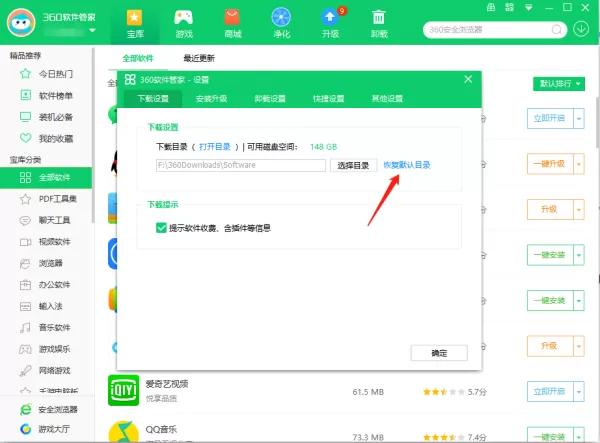
Task: Expand arrow beside lower 升级 button
Action: point(579,346)
